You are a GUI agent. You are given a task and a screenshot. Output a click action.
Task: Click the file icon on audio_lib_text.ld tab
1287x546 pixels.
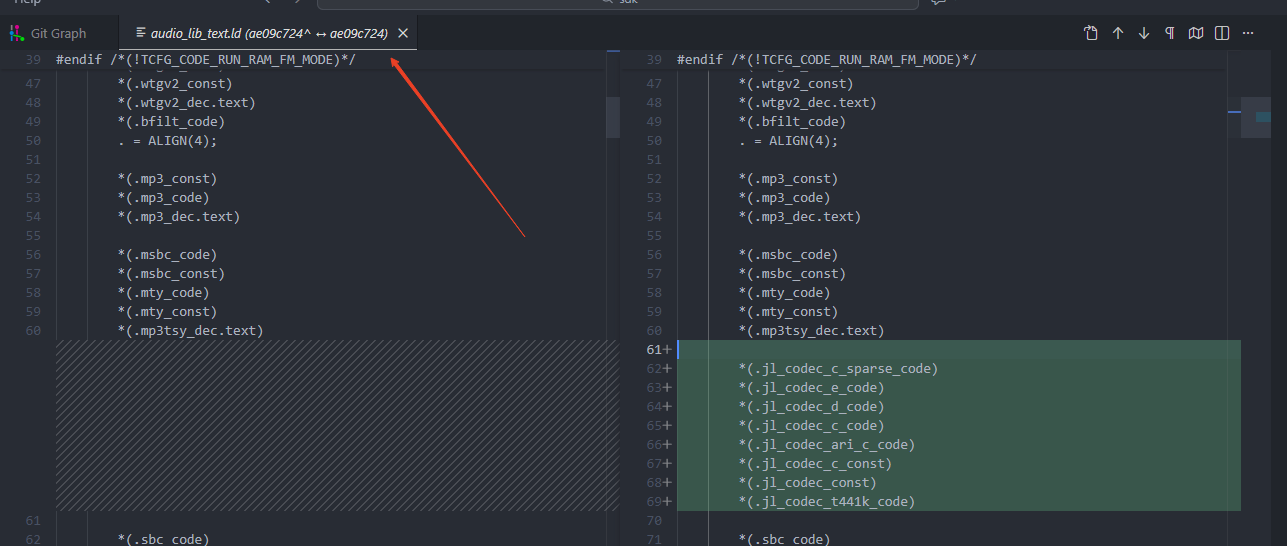click(x=140, y=33)
